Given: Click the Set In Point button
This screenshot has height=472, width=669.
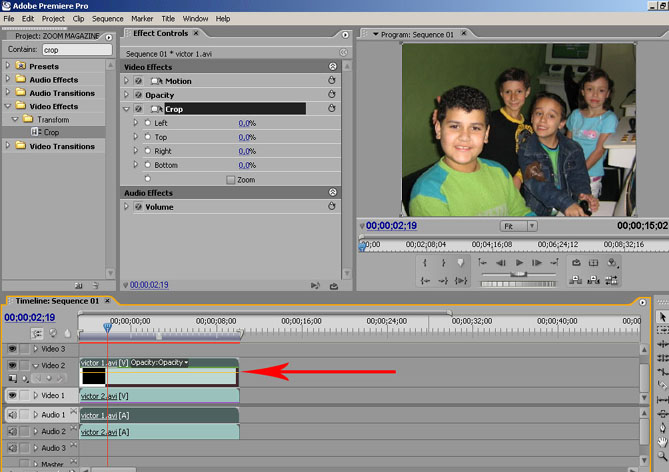Looking at the screenshot, I should tap(425, 263).
